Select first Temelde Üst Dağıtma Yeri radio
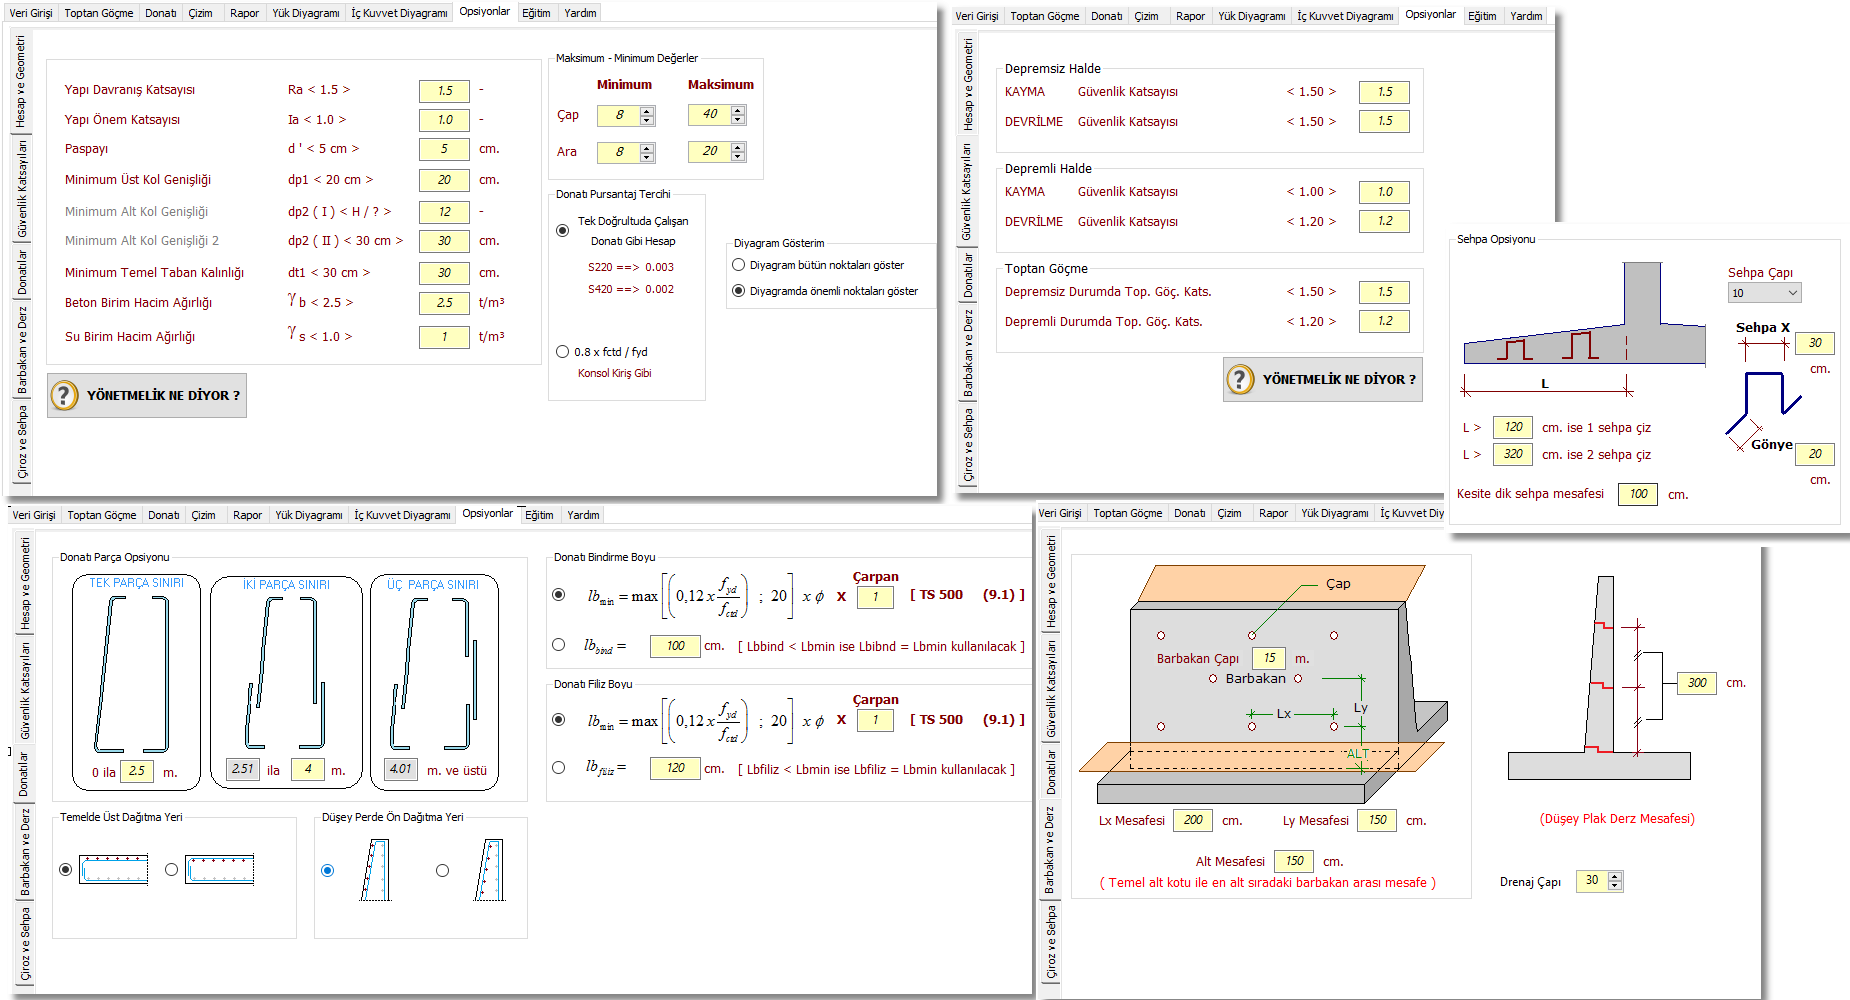The height and width of the screenshot is (1000, 1850). [65, 869]
